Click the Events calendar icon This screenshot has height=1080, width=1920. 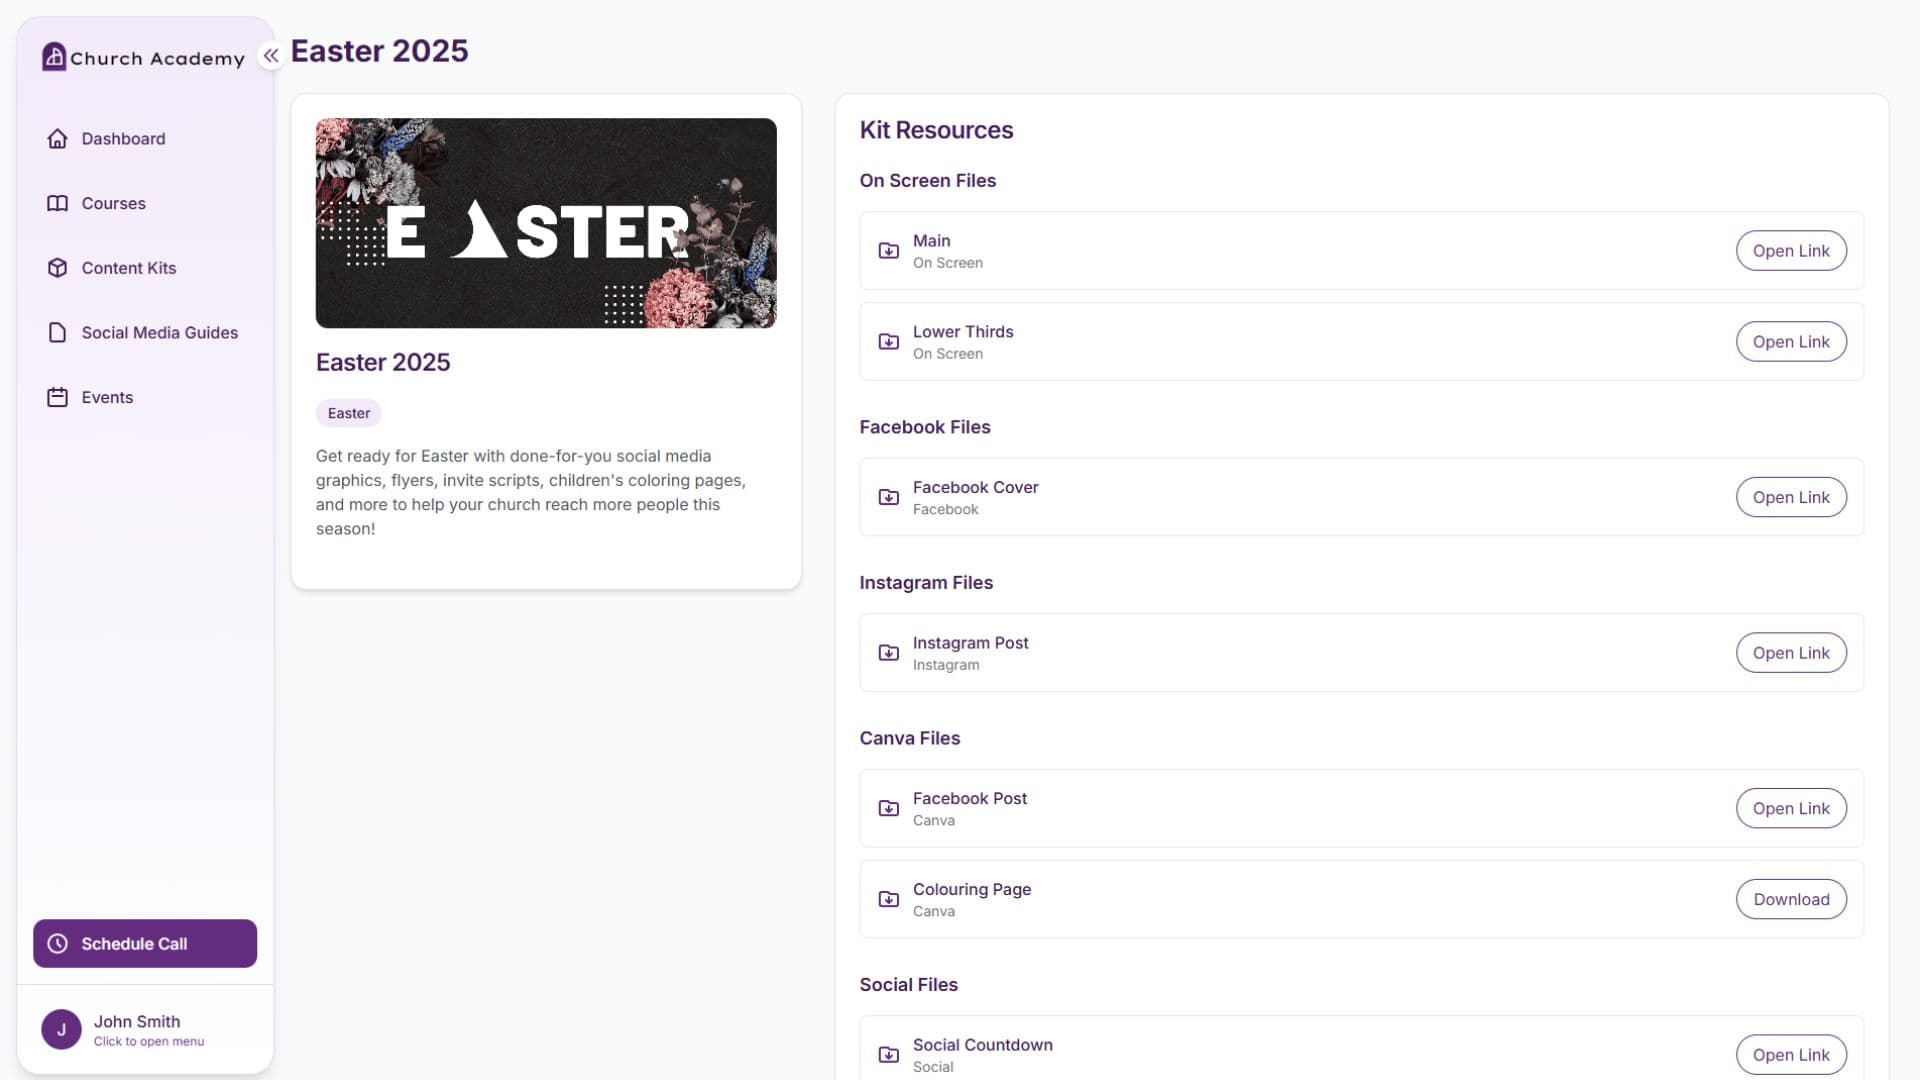(57, 398)
